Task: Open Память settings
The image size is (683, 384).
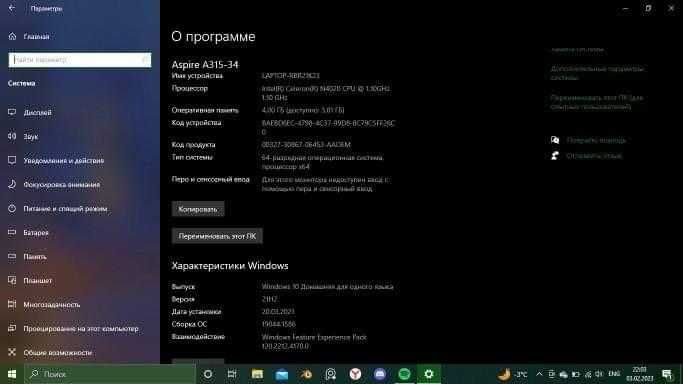Action: coord(27,256)
